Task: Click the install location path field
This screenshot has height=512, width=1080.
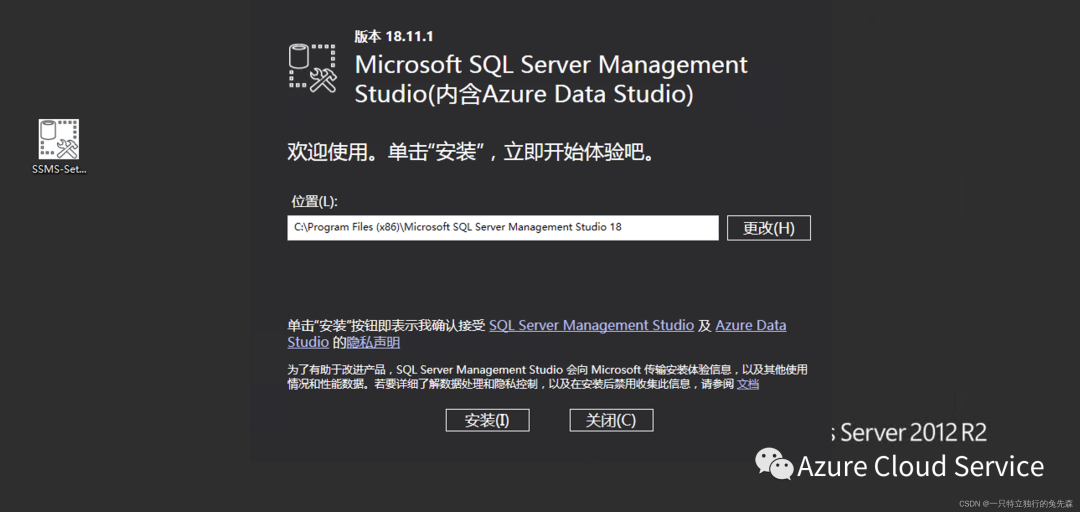Action: [502, 228]
